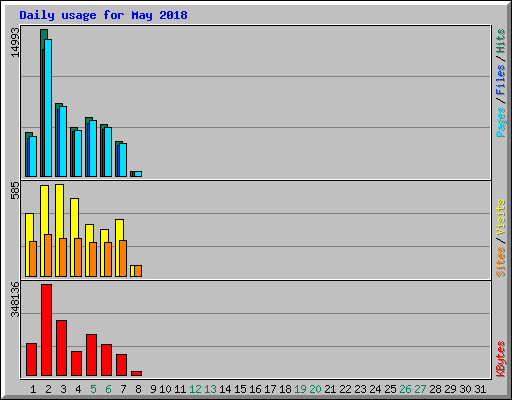Click the day 5 green axis label
Screen dimensions: 512x400
[x=93, y=389]
